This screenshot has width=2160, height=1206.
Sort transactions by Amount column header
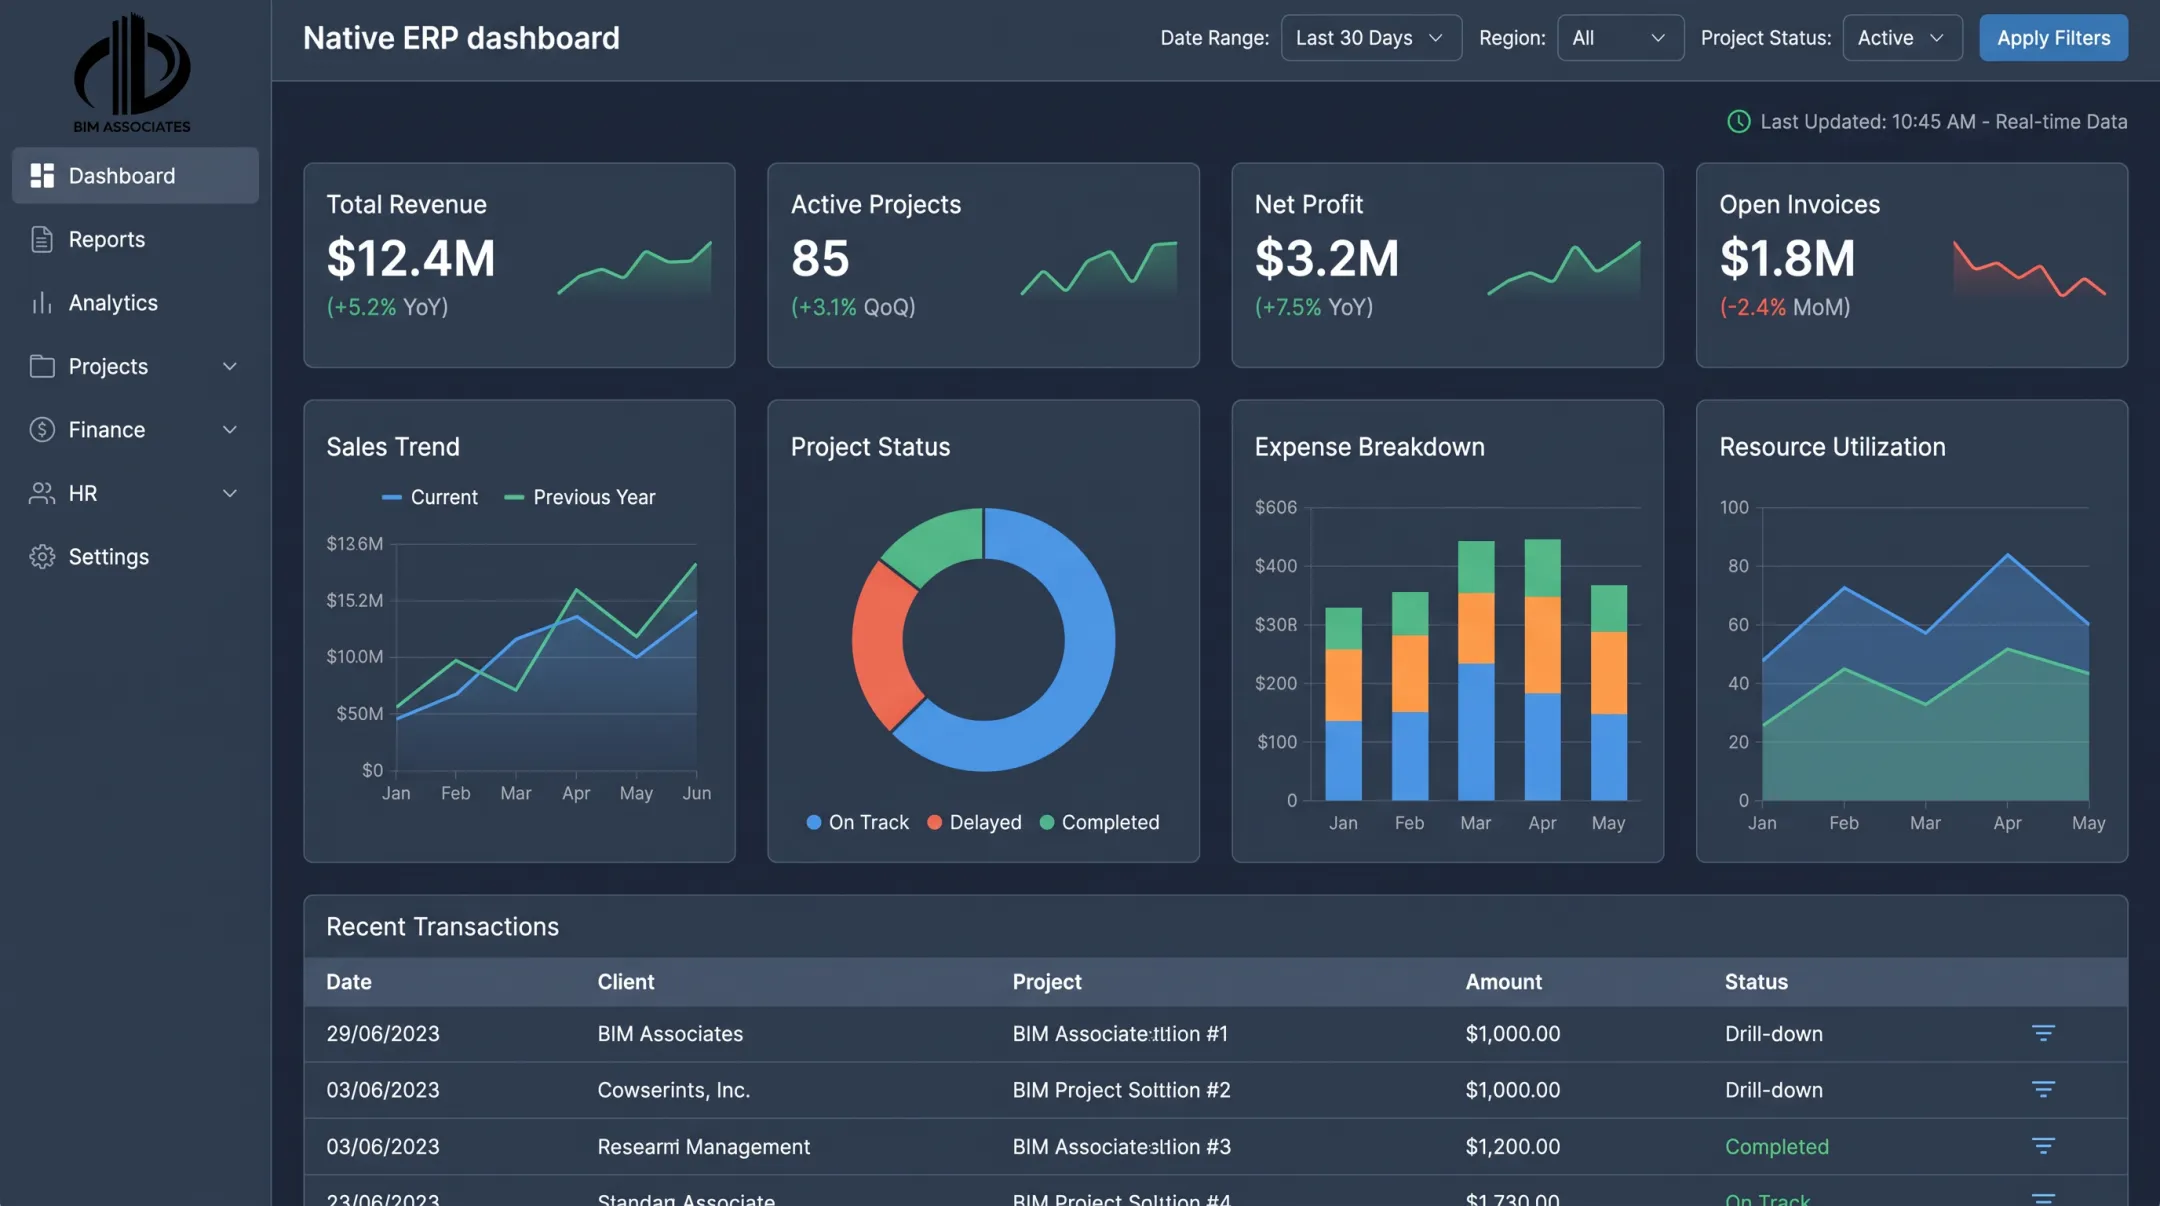click(1504, 982)
